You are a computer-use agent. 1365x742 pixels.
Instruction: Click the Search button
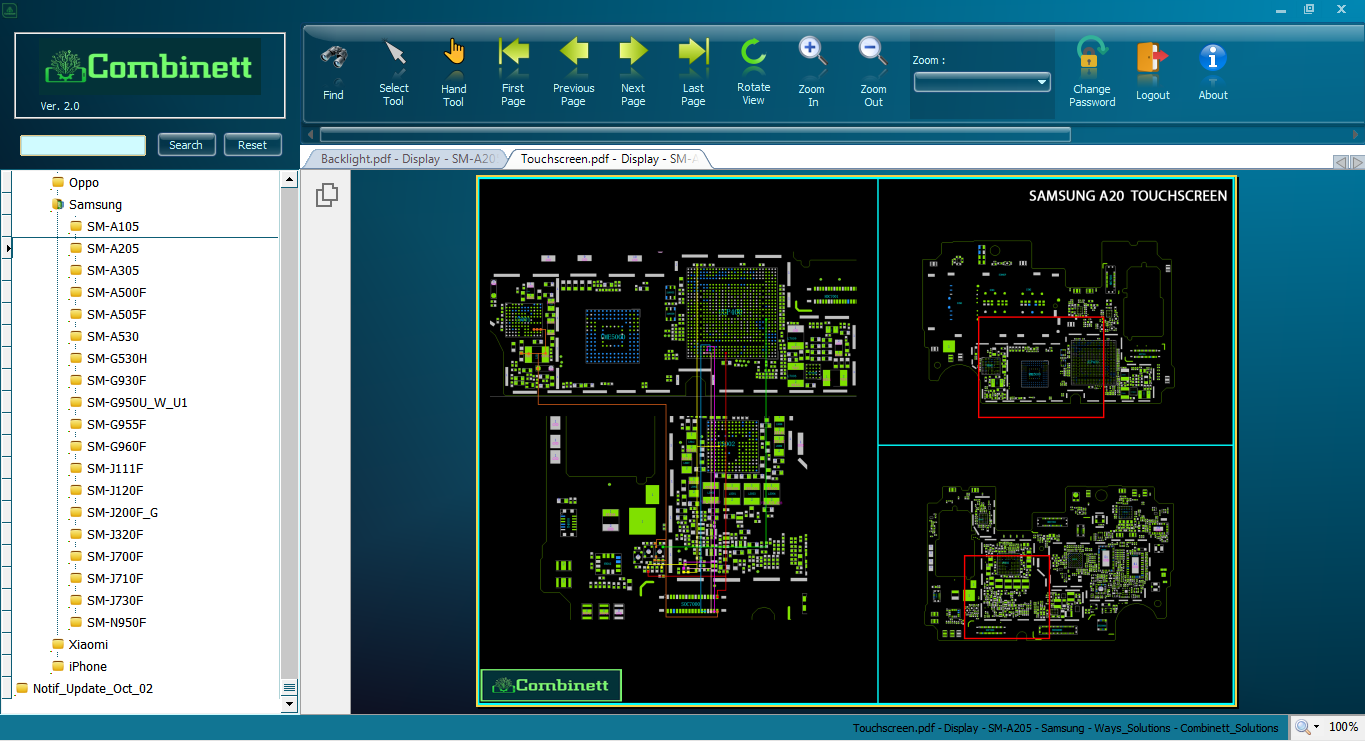[x=186, y=145]
